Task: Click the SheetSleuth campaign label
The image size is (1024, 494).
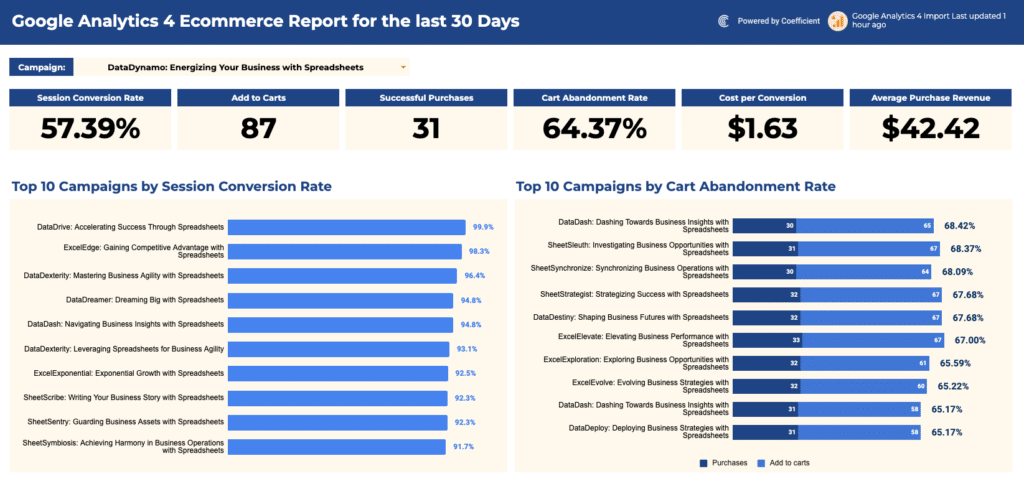Action: point(638,248)
